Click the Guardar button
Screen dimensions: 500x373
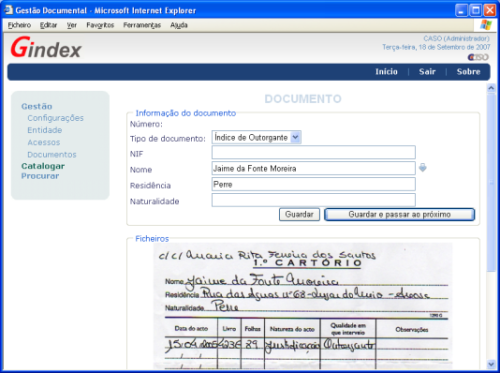(299, 214)
